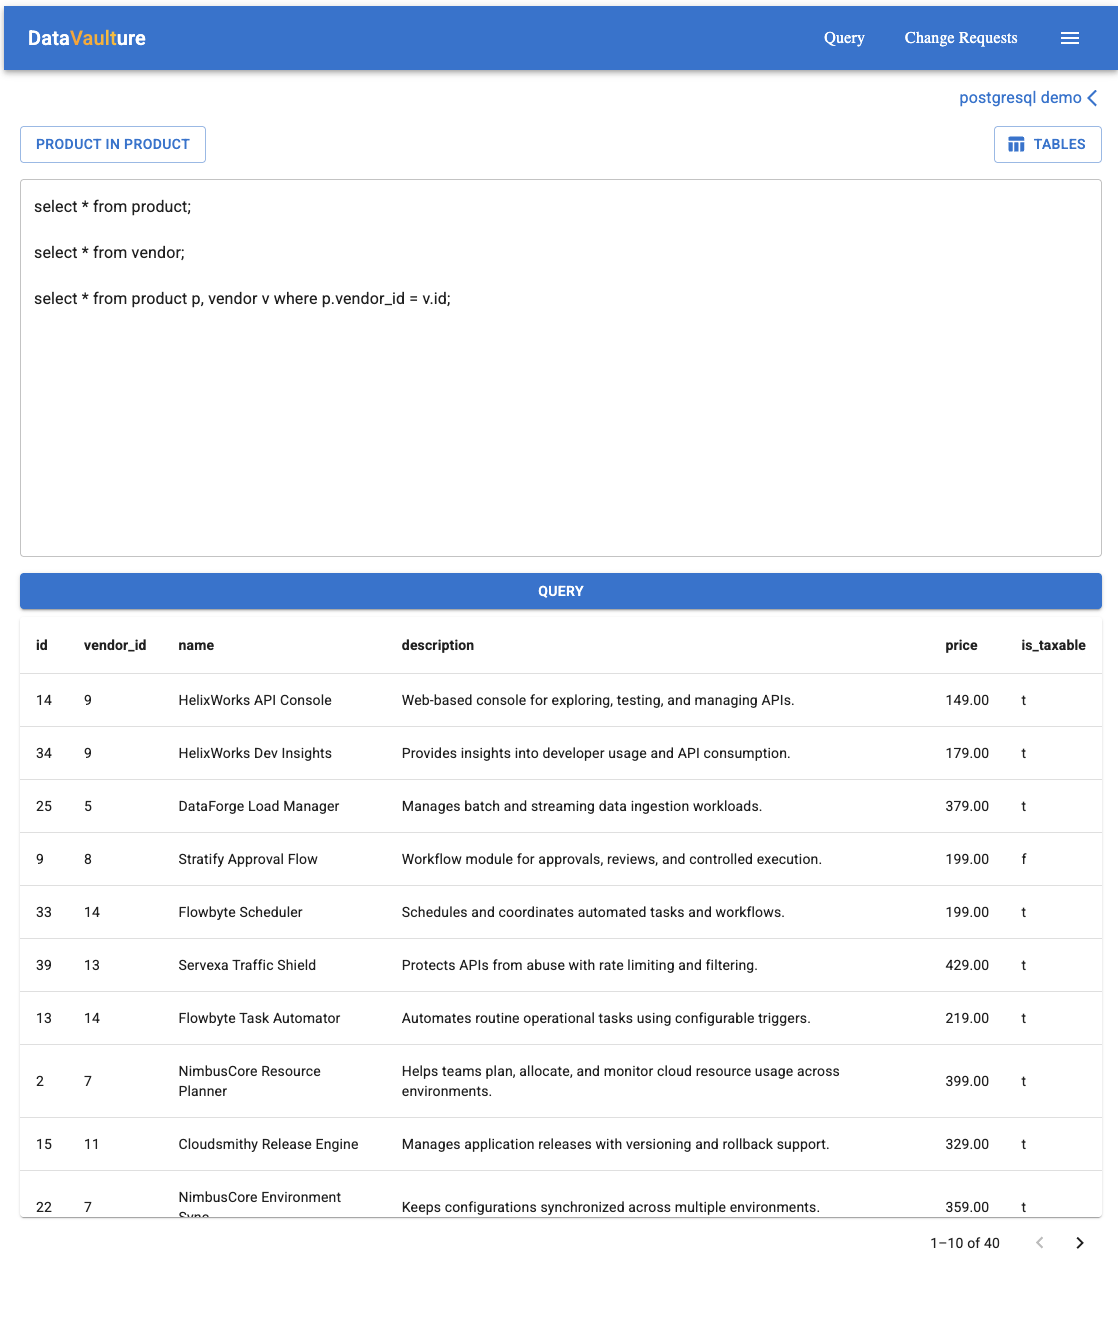The image size is (1118, 1330).
Task: Collapse the postgresql demo panel chevron
Action: [1090, 97]
